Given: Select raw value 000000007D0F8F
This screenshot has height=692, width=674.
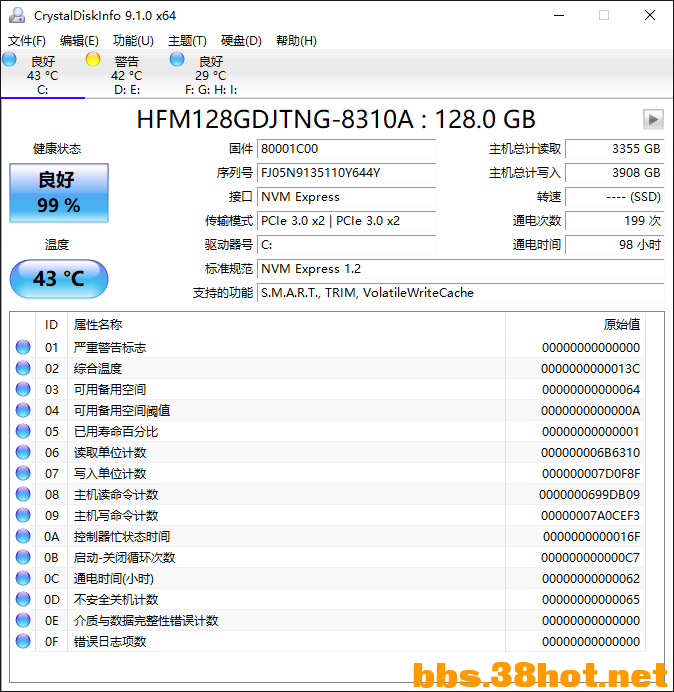Looking at the screenshot, I should pos(591,474).
